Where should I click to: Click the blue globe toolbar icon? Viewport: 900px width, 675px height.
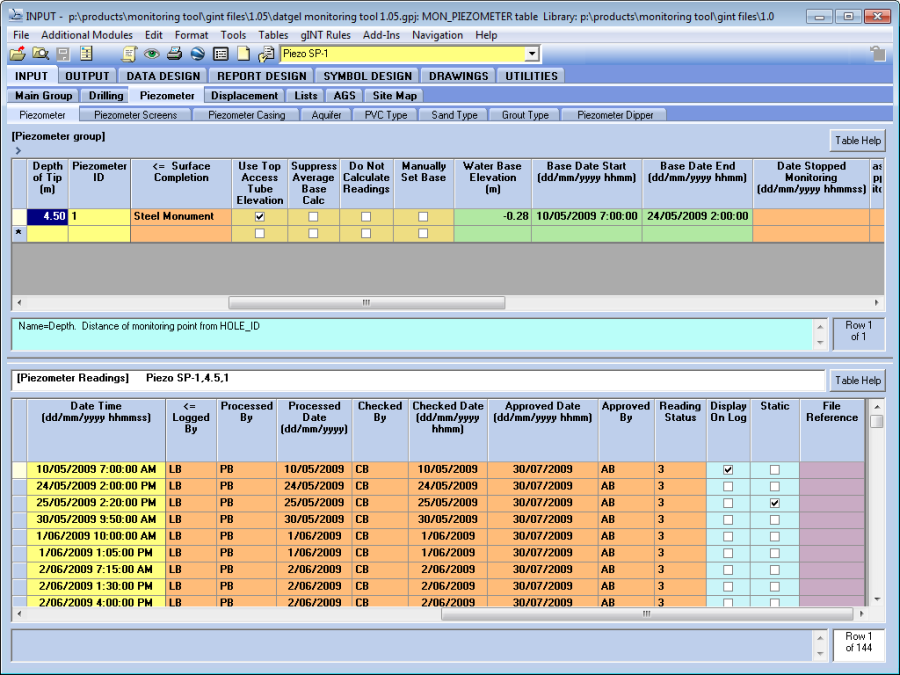point(197,54)
